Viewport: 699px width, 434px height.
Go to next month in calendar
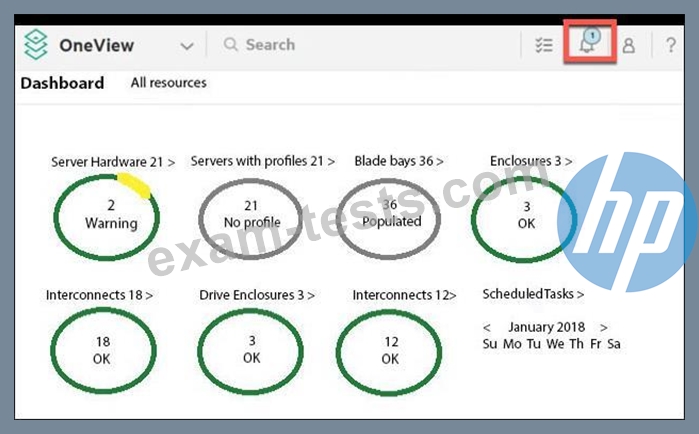pos(604,328)
